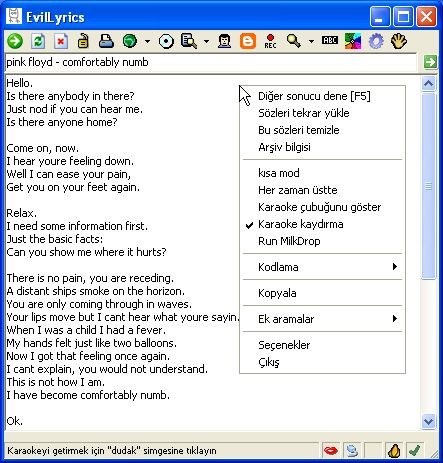Click the green checkmark status bar button

[x=414, y=451]
